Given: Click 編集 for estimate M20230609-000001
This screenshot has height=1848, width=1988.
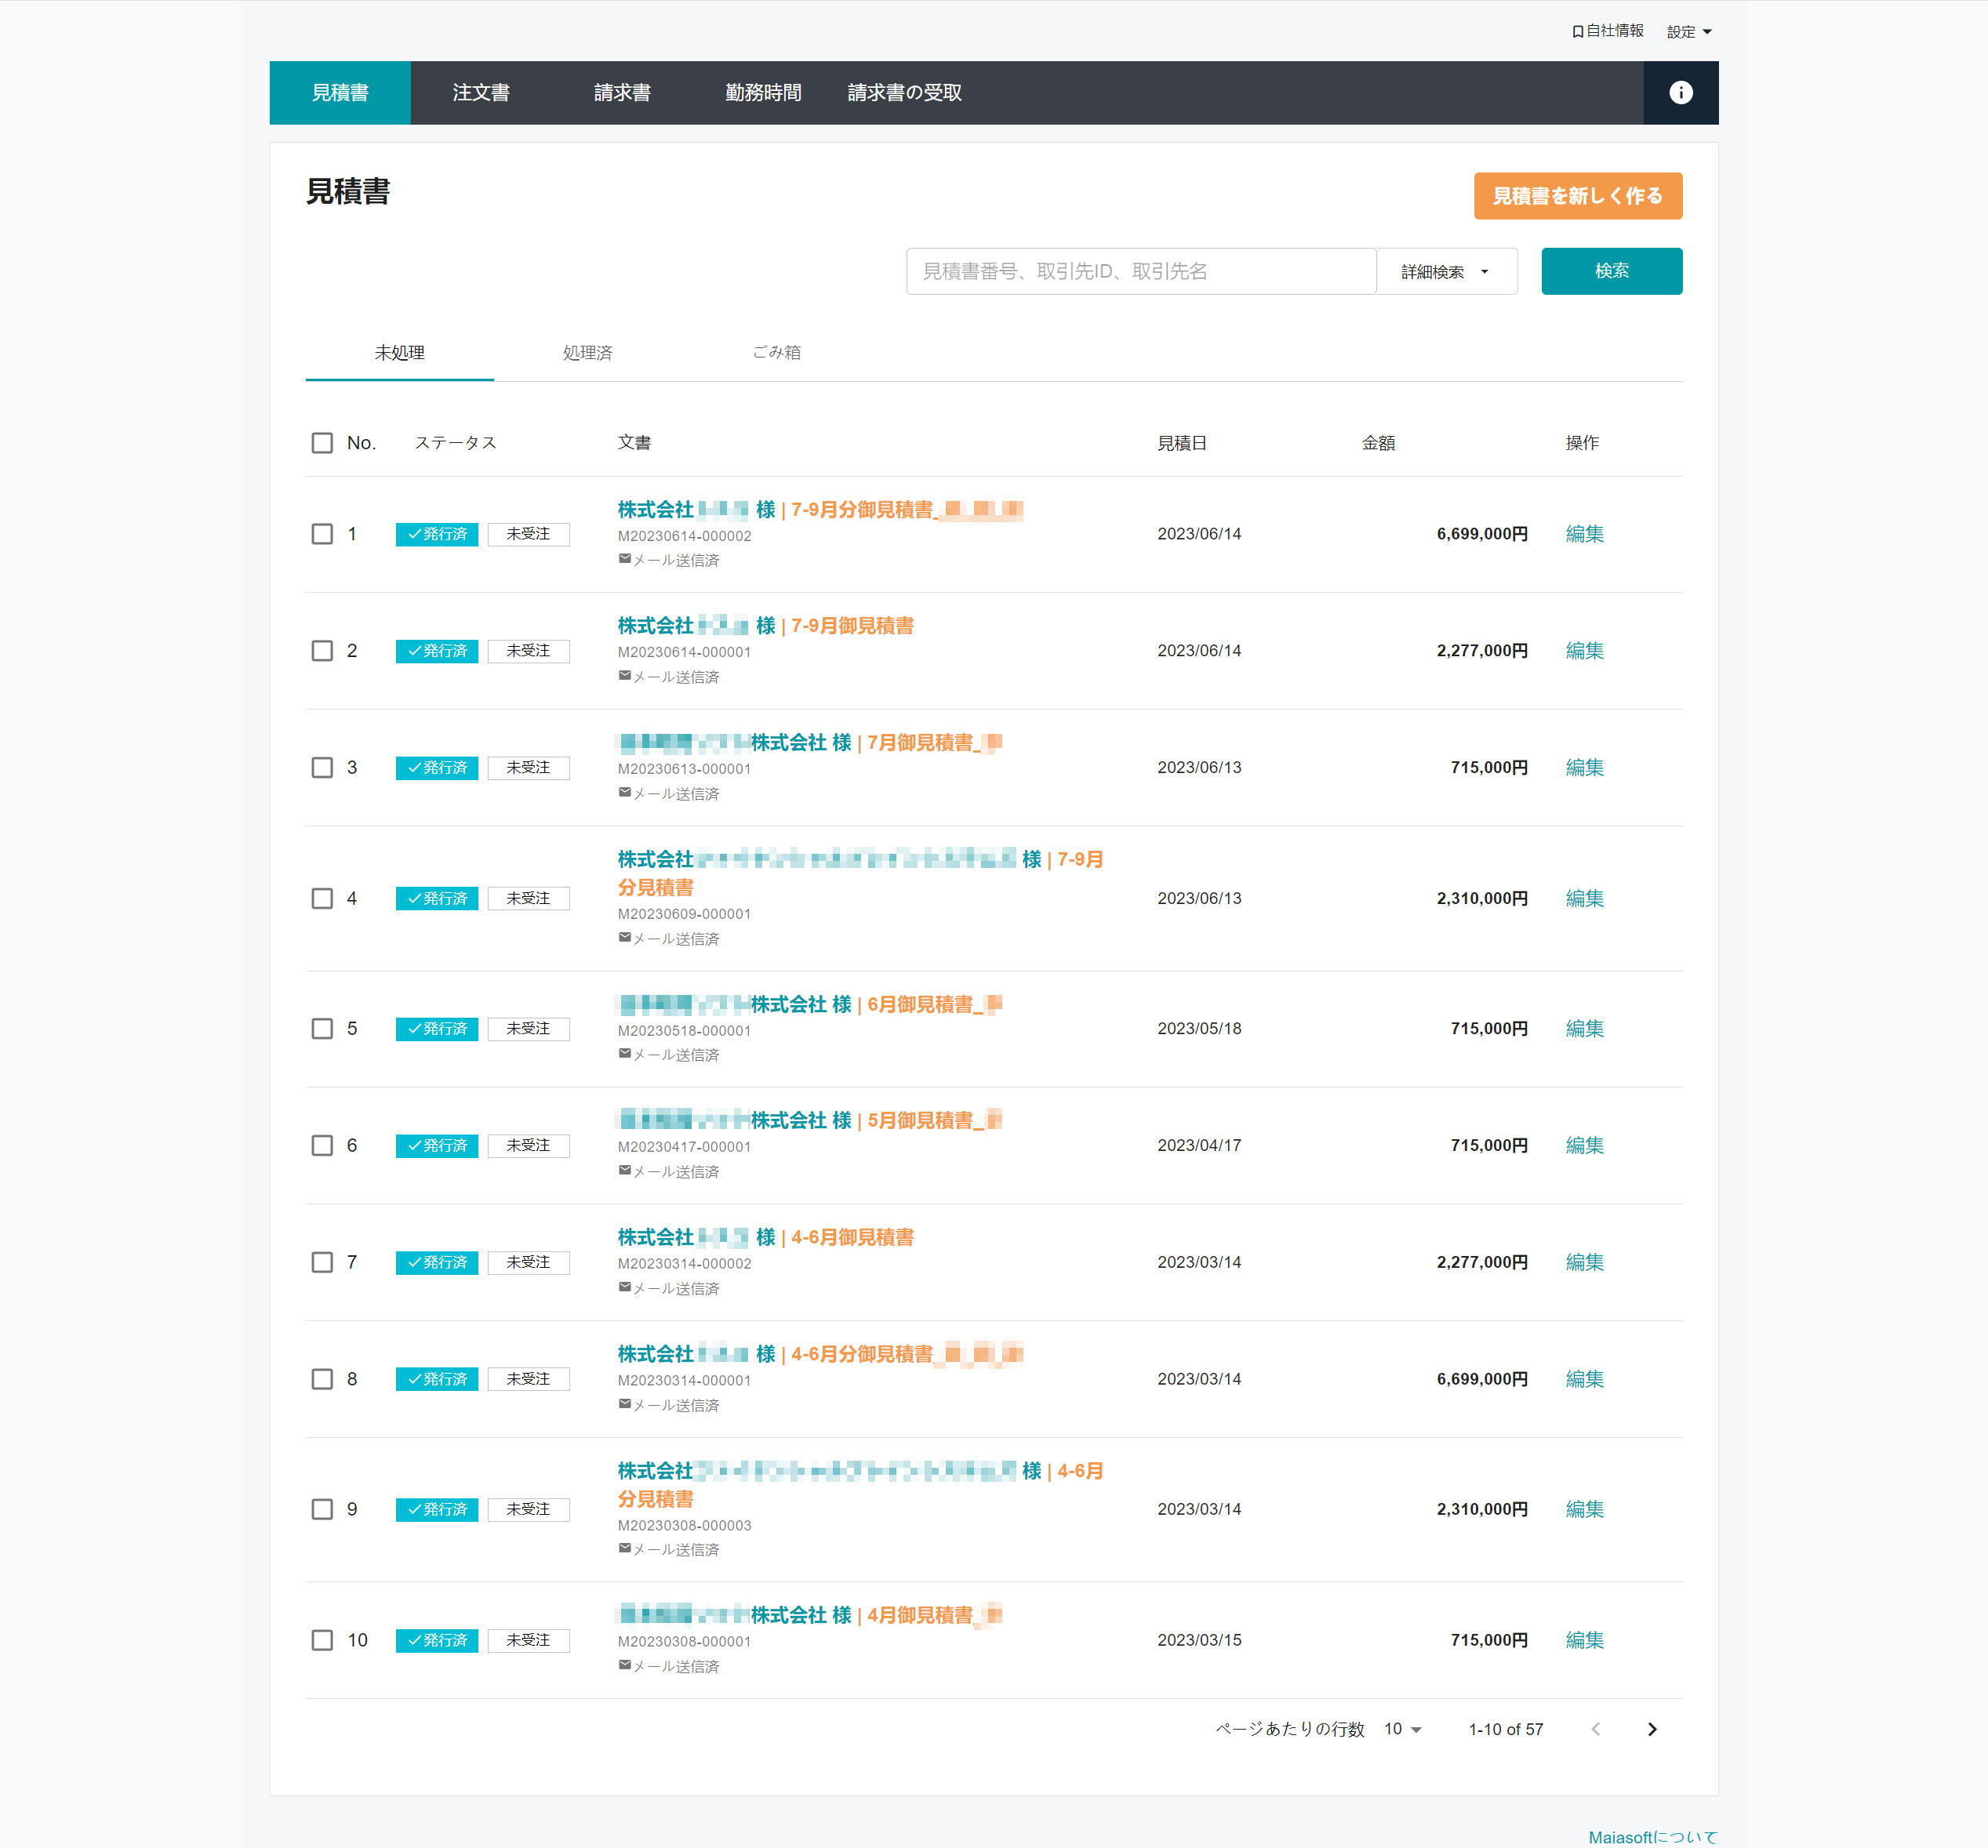Looking at the screenshot, I should pos(1584,899).
